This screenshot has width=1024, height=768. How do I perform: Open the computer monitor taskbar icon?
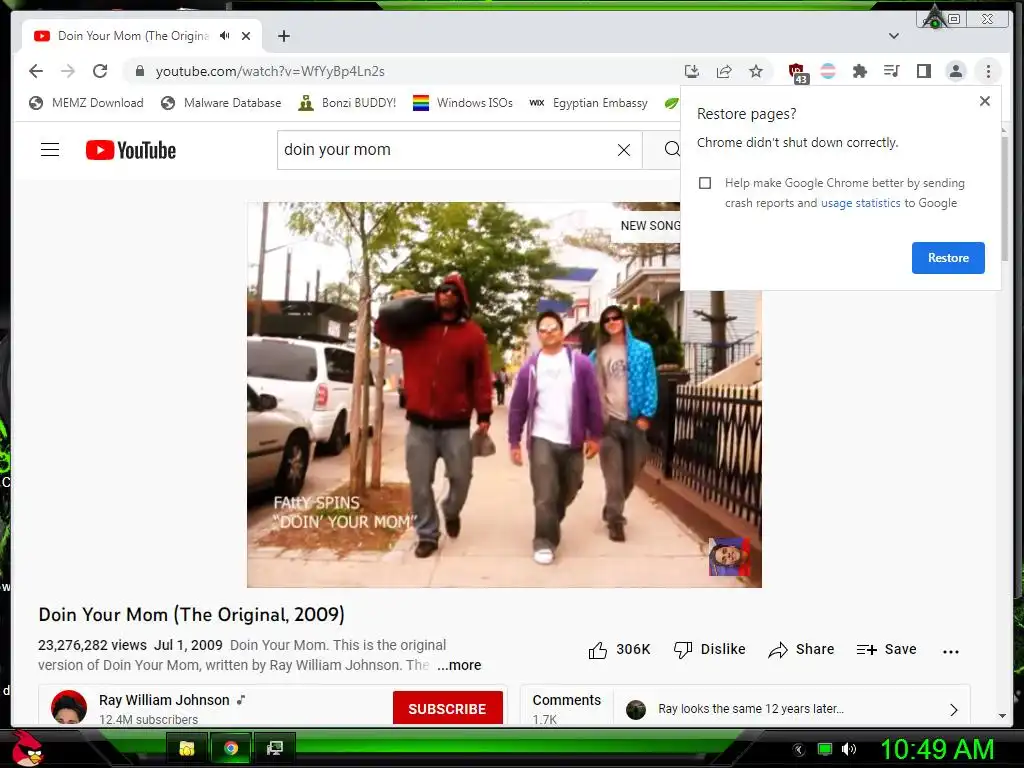tap(274, 748)
